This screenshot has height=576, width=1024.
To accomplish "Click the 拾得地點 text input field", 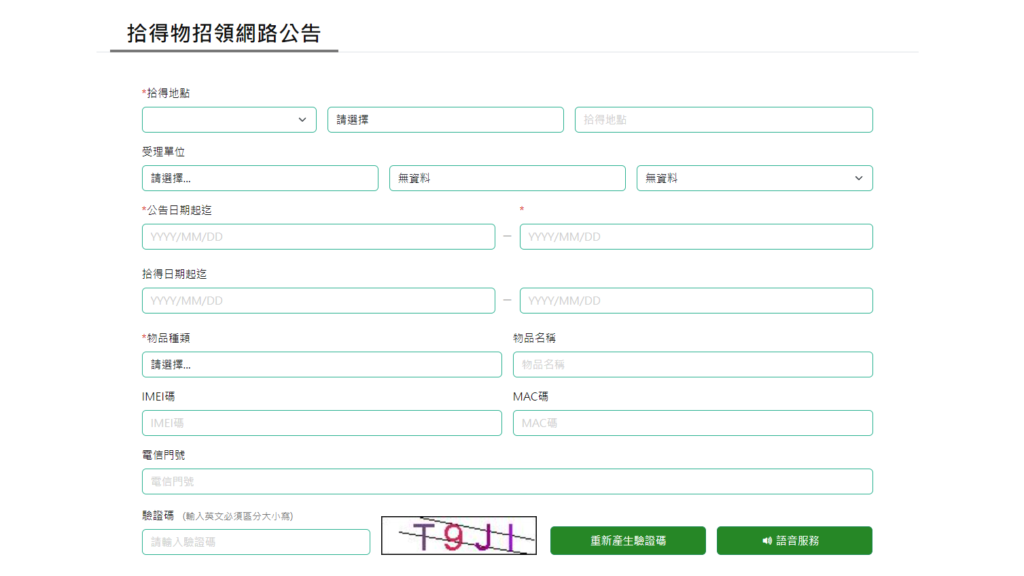I will click(724, 120).
